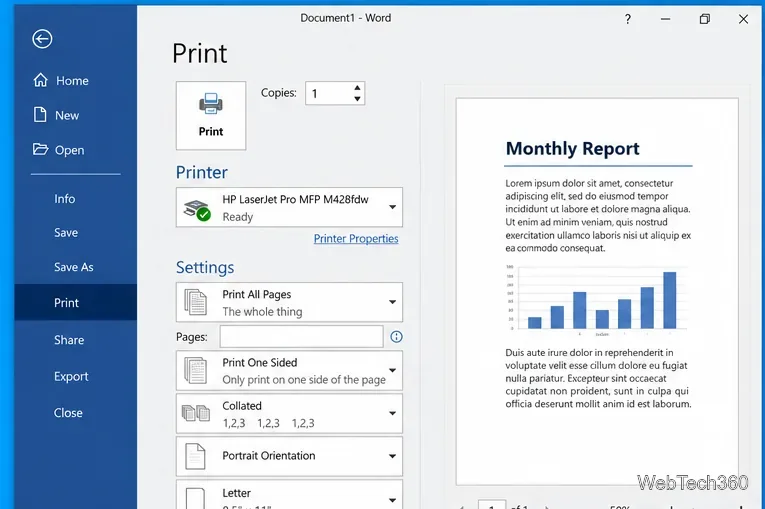
Task: Expand the Print All Pages dropdown
Action: [289, 302]
